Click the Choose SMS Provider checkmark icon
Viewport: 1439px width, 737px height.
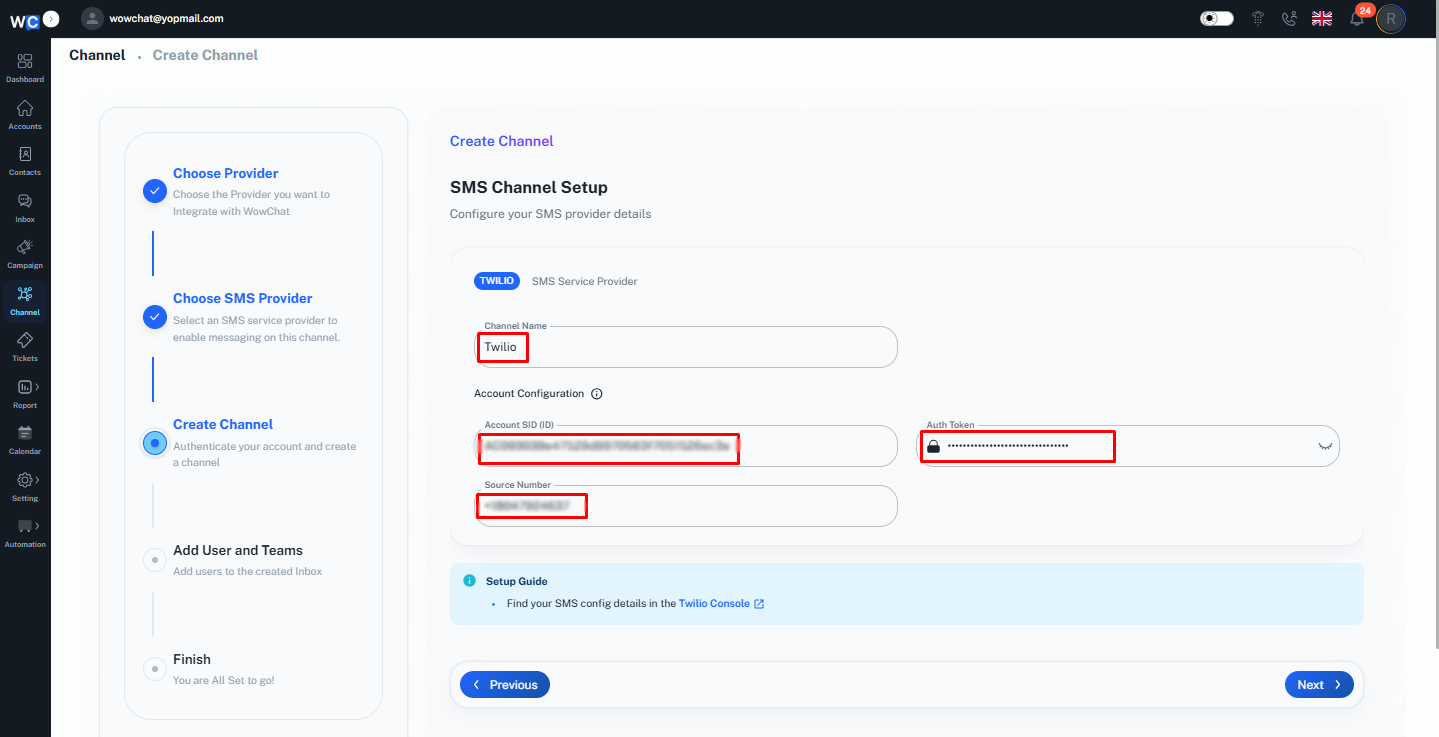154,317
